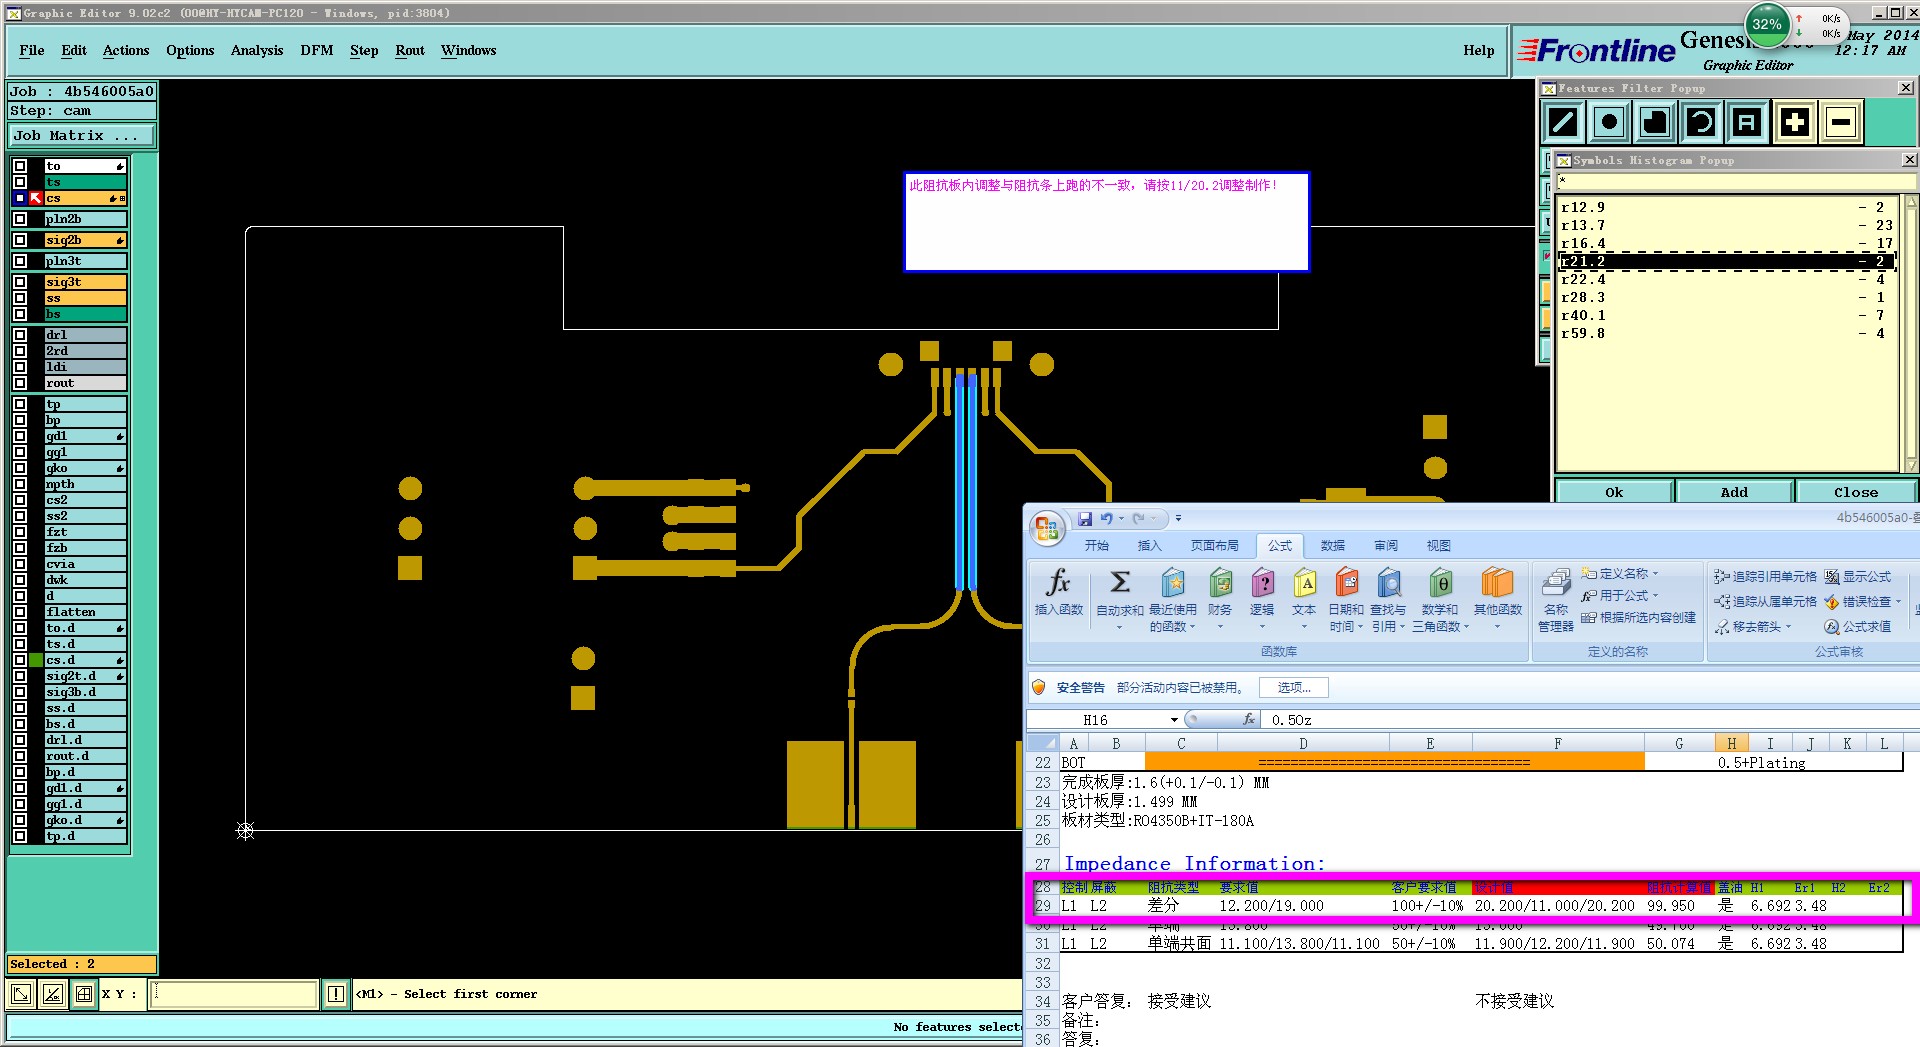Select the text features filter icon
This screenshot has width=1920, height=1047.
click(1747, 123)
